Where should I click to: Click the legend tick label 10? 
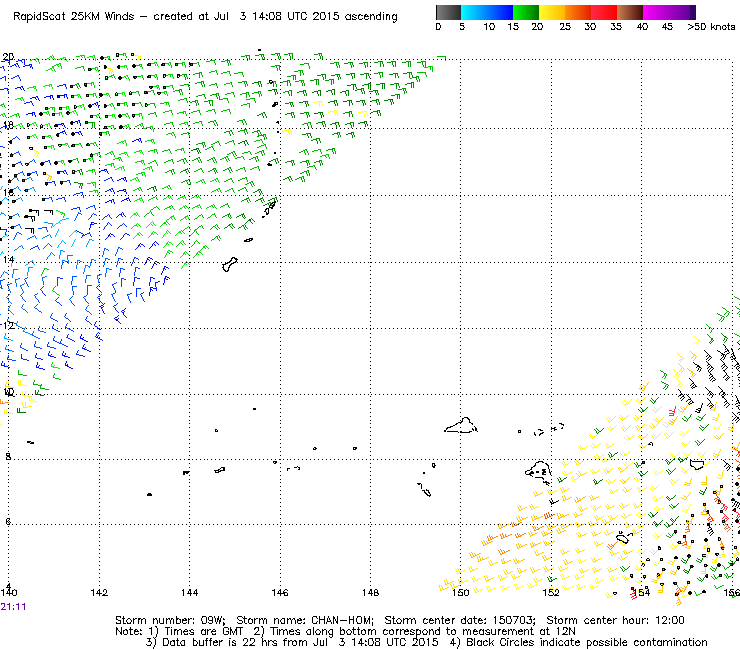(x=489, y=27)
